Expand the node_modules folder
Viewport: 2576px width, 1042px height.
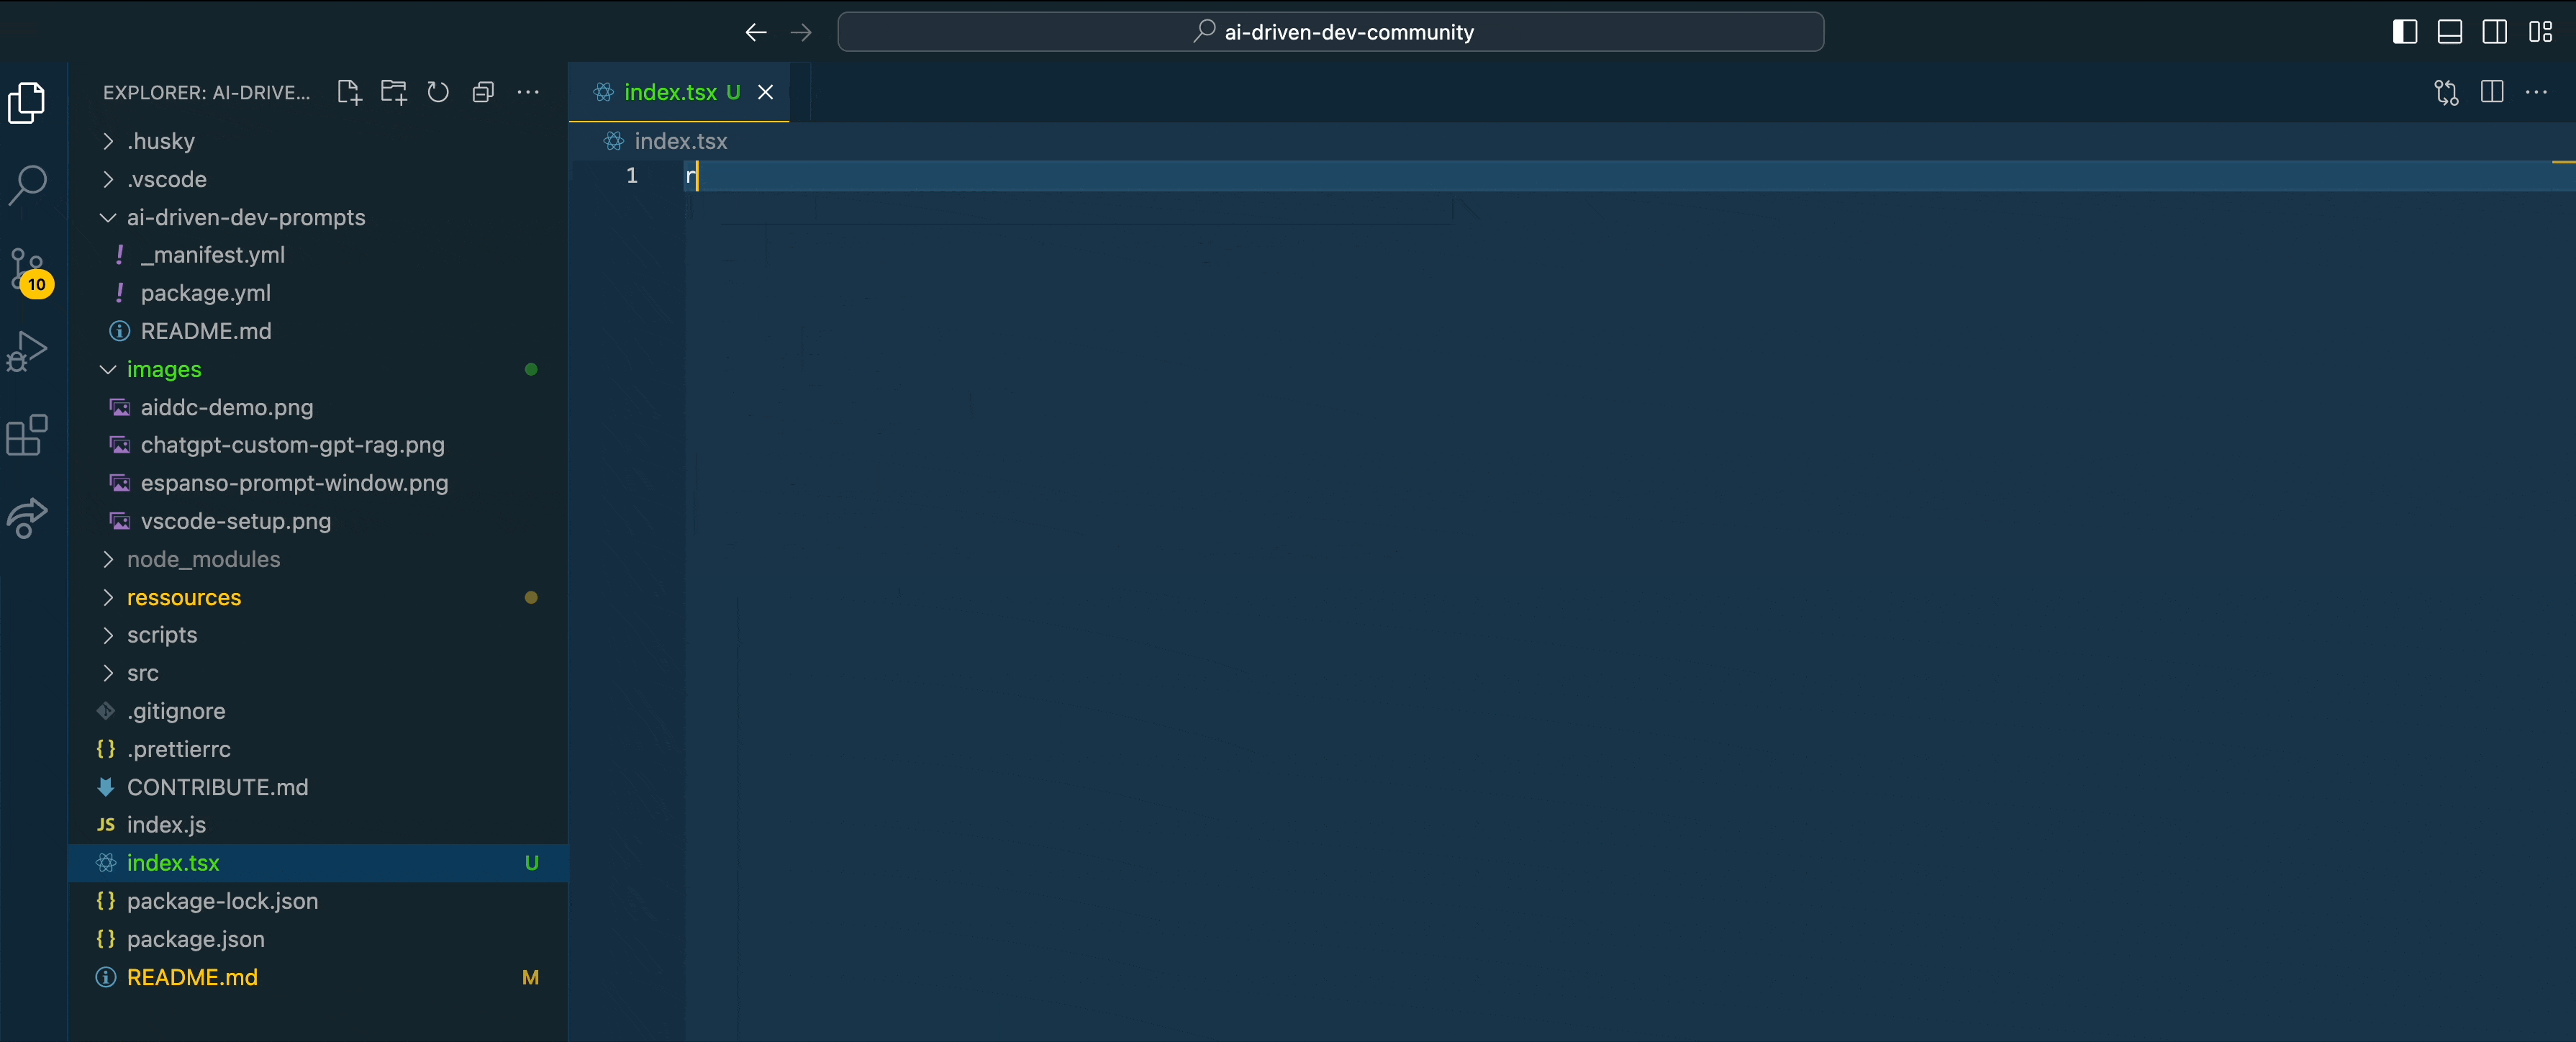203,559
